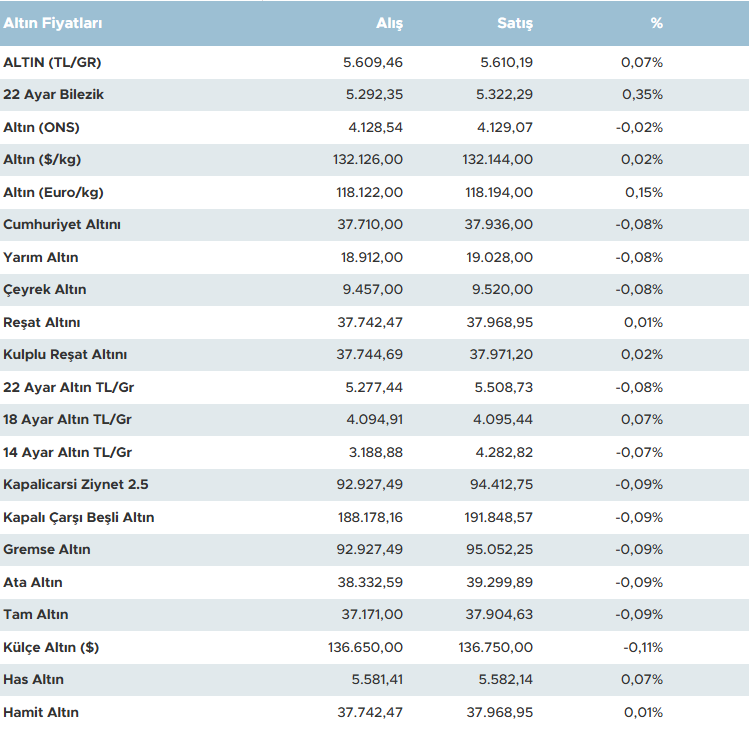
Task: Open the Altın (ONS) row label
Action: [41, 128]
